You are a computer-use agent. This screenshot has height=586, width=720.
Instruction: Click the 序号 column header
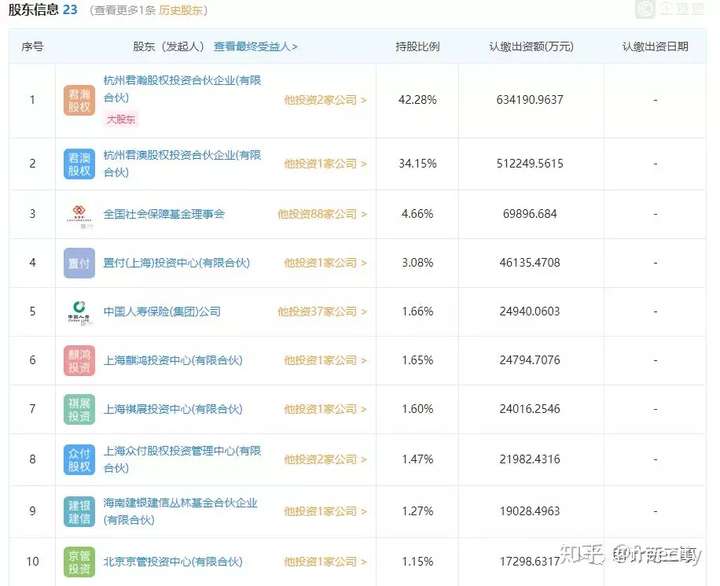pos(32,46)
